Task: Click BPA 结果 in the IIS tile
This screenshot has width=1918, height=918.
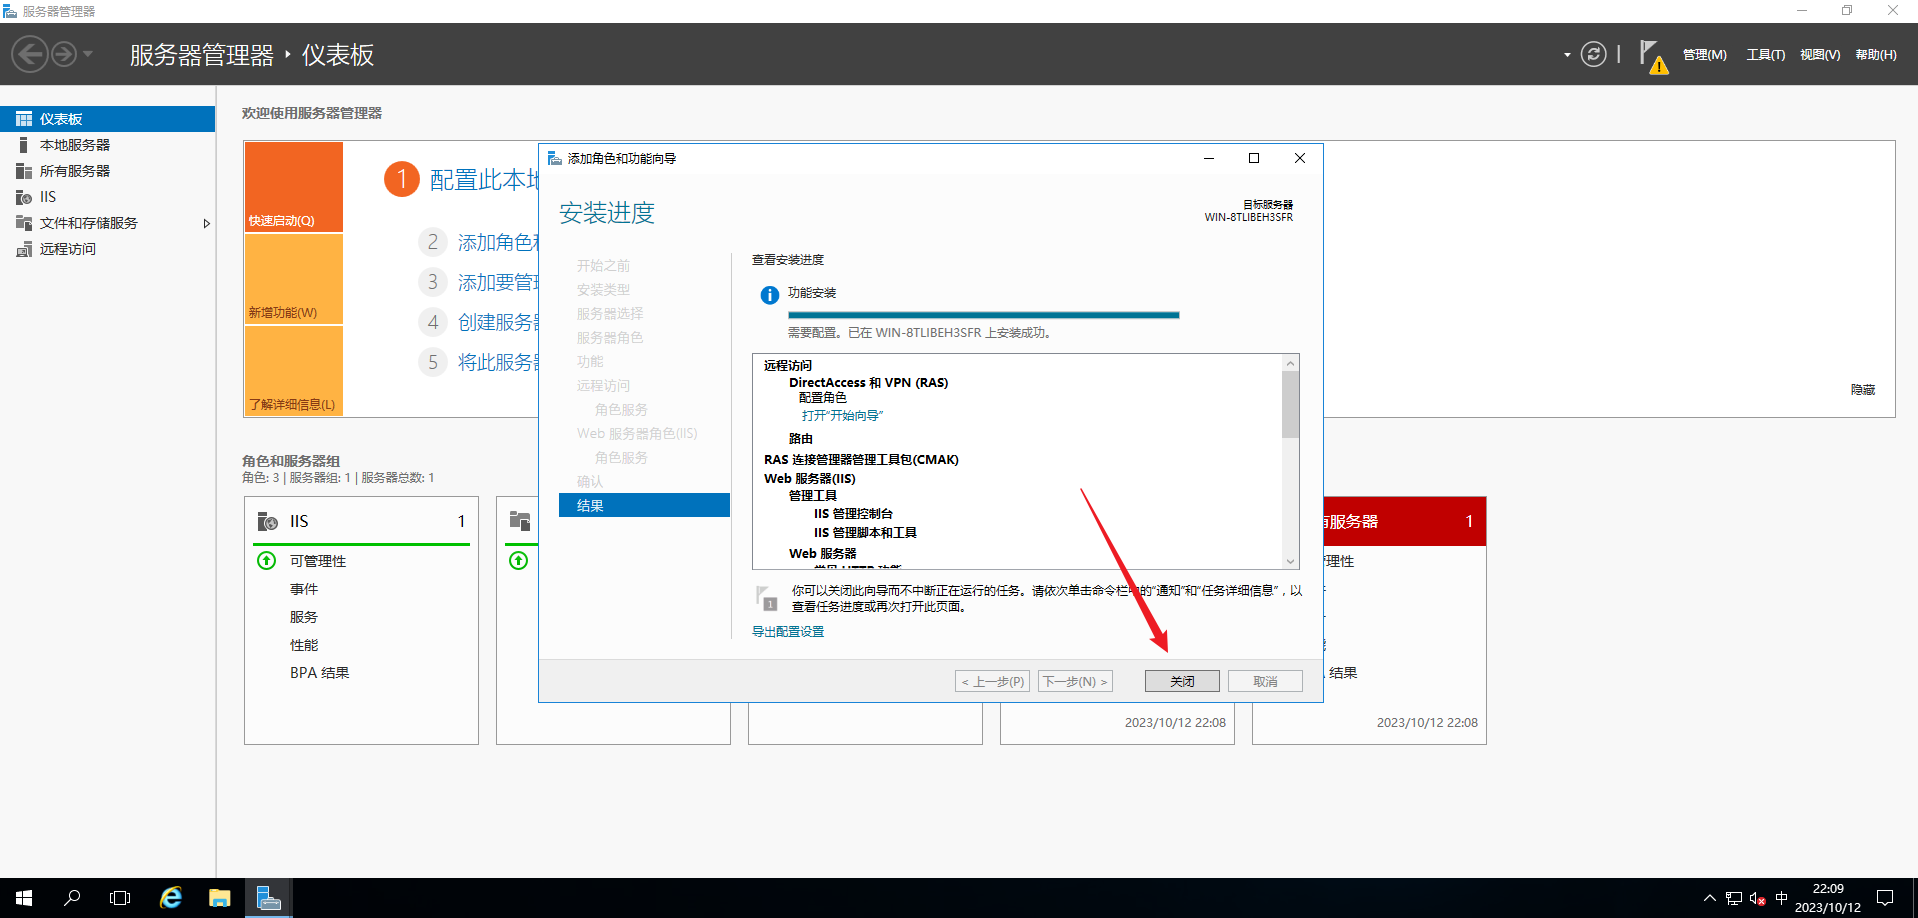Action: click(x=320, y=673)
